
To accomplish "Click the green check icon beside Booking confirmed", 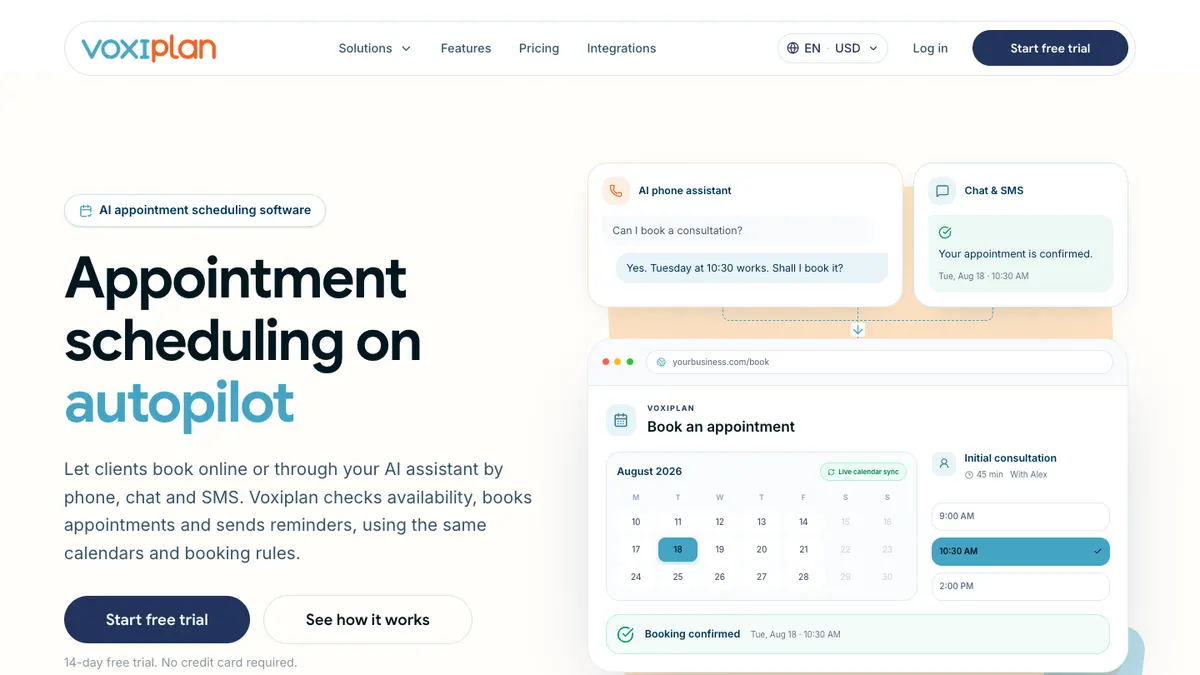I will 626,634.
